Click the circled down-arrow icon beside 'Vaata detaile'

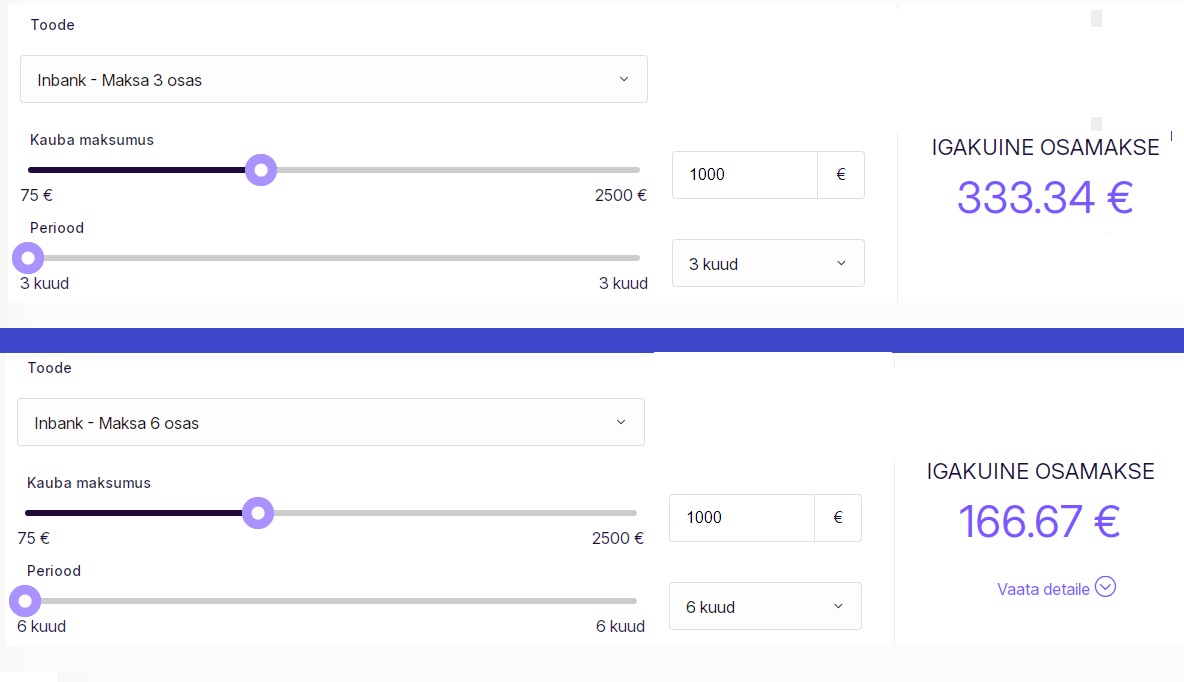(x=1105, y=587)
